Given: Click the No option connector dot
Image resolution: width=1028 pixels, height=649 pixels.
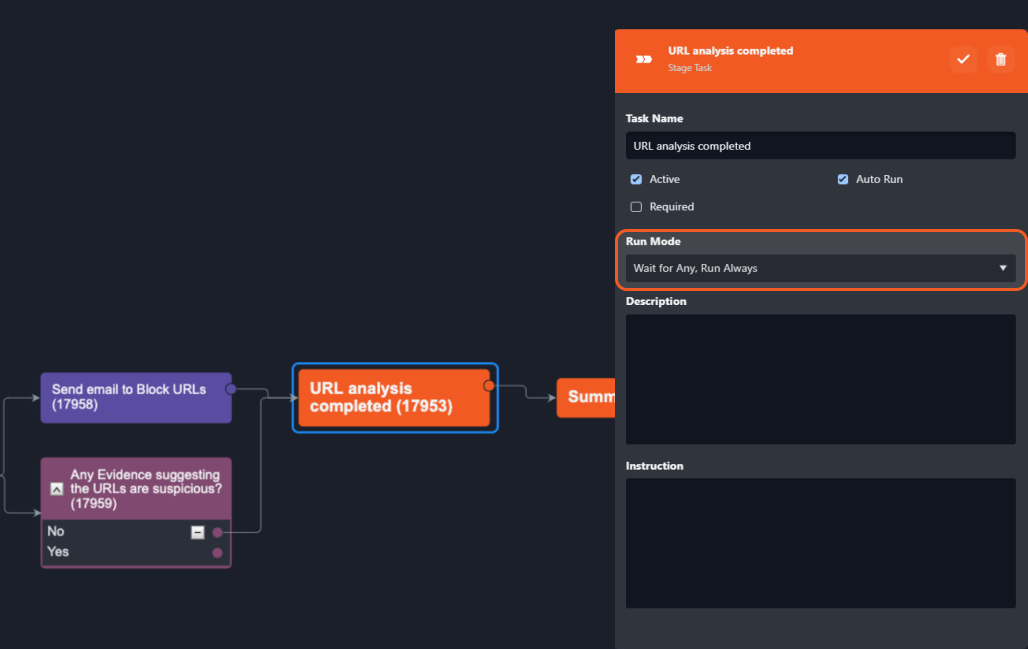Looking at the screenshot, I should [x=217, y=532].
